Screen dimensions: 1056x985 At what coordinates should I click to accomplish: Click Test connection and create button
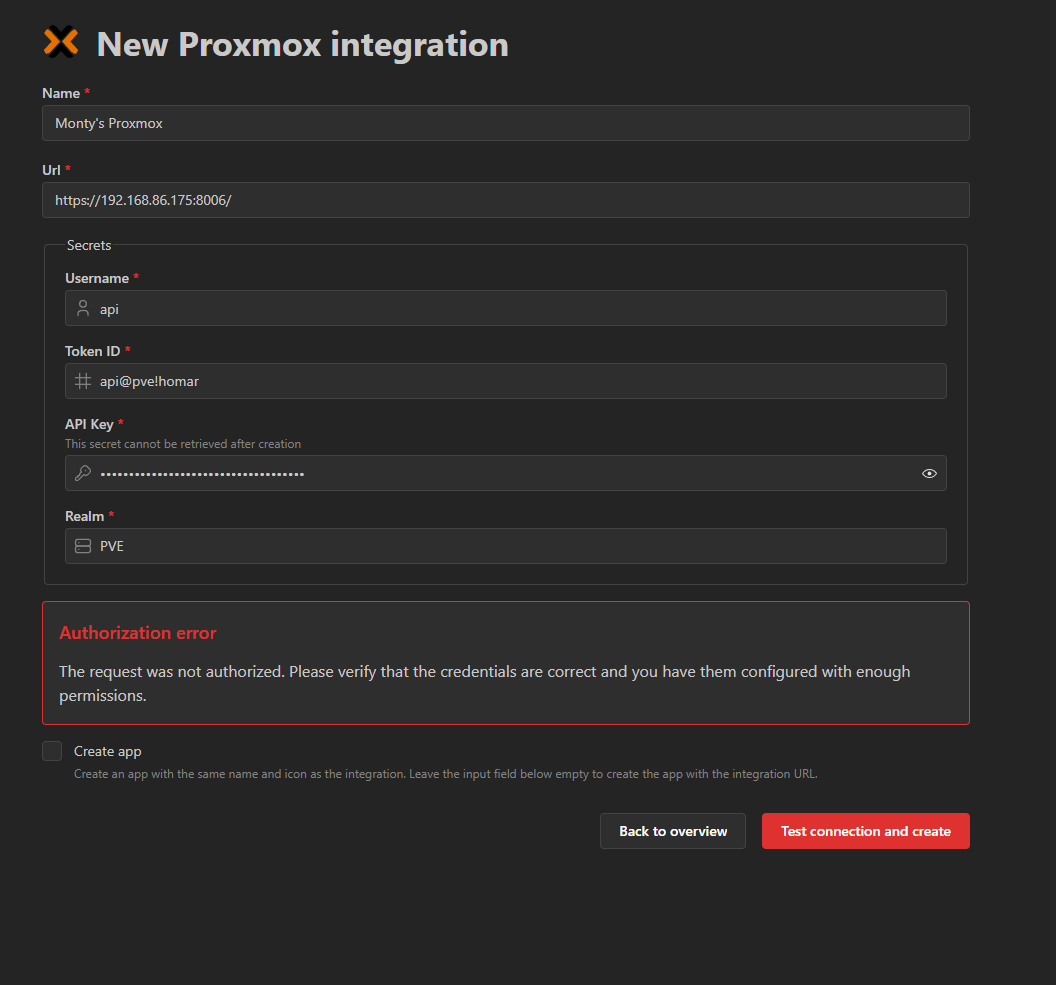tap(865, 831)
